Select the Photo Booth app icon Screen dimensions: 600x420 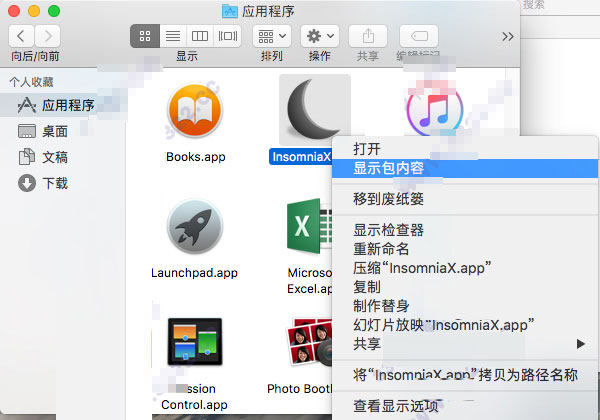310,342
